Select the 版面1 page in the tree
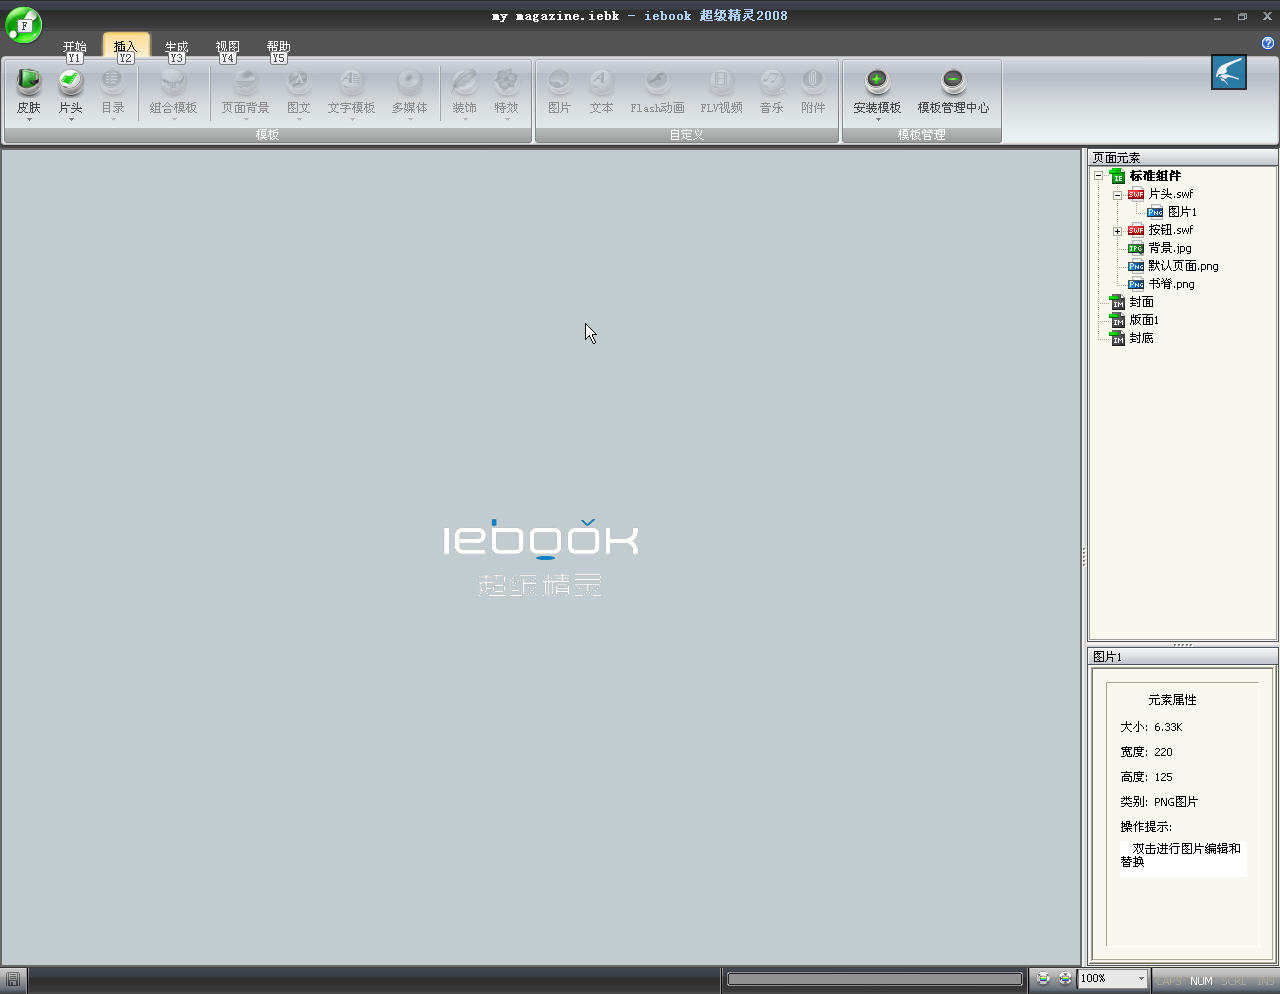Screen dimensions: 1280x994 point(1144,320)
